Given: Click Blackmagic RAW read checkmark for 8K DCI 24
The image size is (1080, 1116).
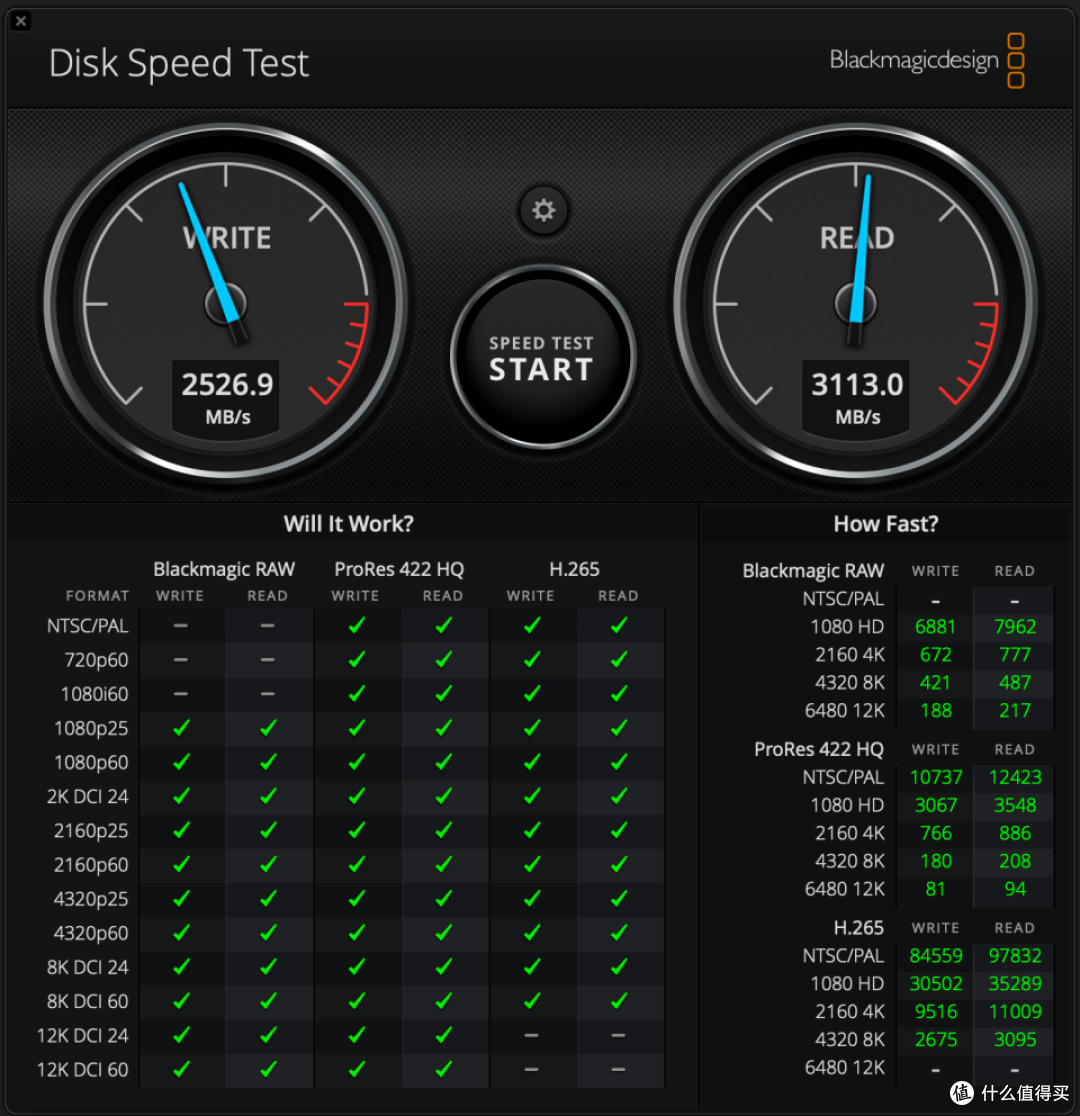Looking at the screenshot, I should pos(268,967).
